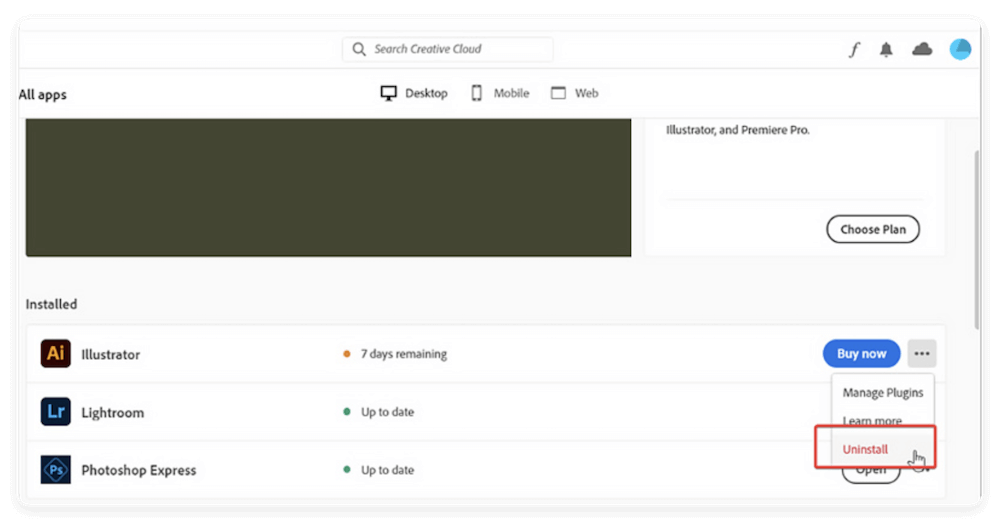Image resolution: width=1000 pixels, height=524 pixels.
Task: Open the account profile avatar
Action: [x=960, y=49]
